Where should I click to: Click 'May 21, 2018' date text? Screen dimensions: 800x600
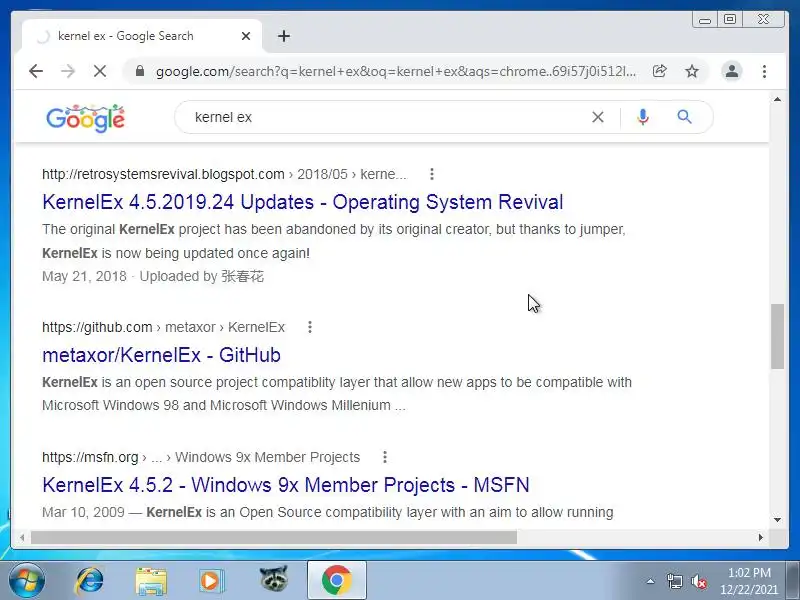pyautogui.click(x=84, y=277)
